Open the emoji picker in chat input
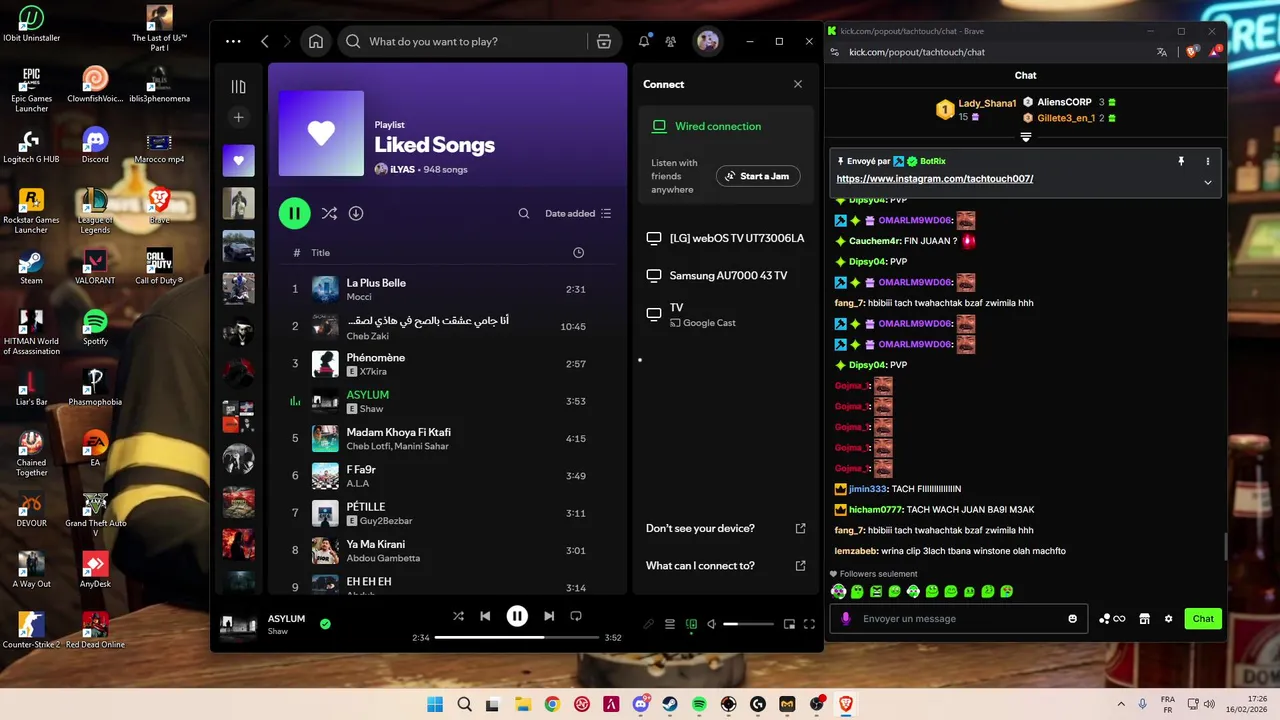Image resolution: width=1280 pixels, height=720 pixels. point(1073,619)
